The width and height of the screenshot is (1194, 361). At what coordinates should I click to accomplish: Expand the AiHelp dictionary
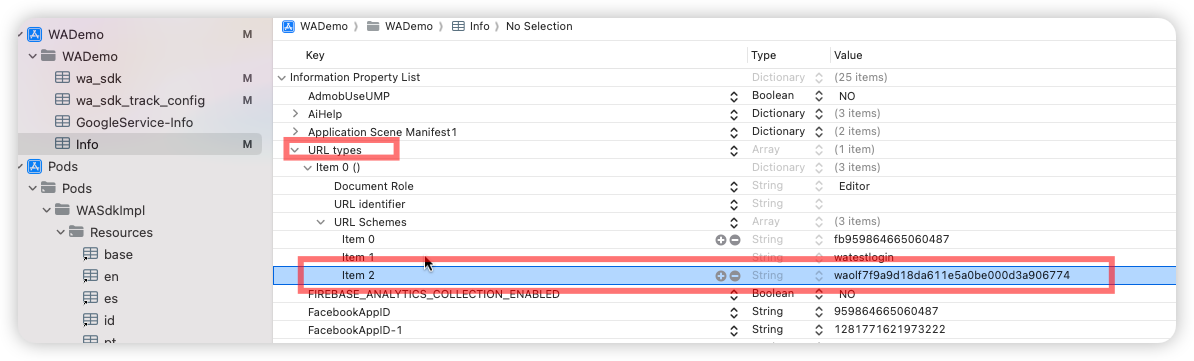pyautogui.click(x=295, y=113)
